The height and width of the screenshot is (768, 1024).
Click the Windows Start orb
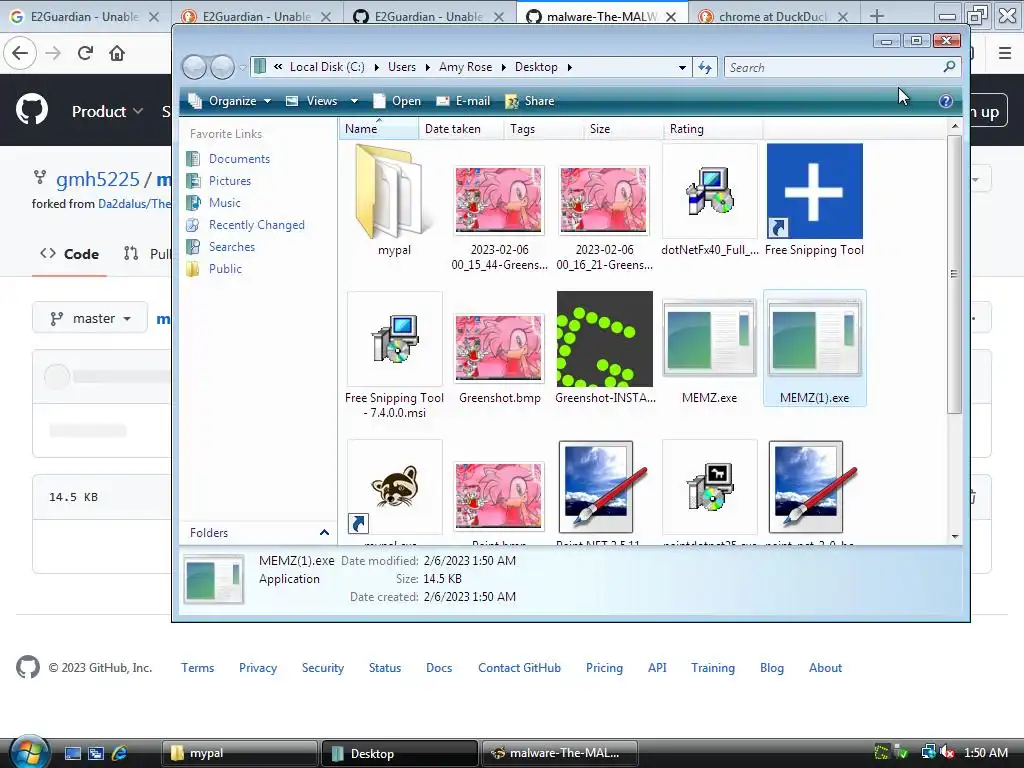pos(29,752)
